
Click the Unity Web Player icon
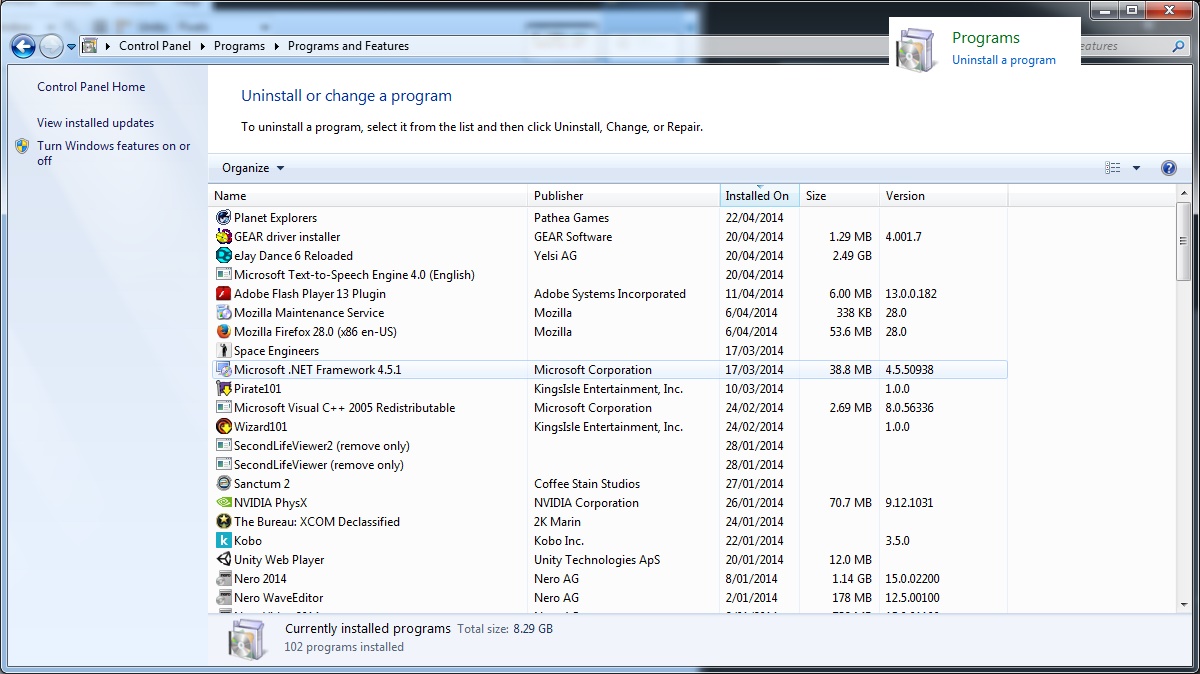(x=224, y=560)
